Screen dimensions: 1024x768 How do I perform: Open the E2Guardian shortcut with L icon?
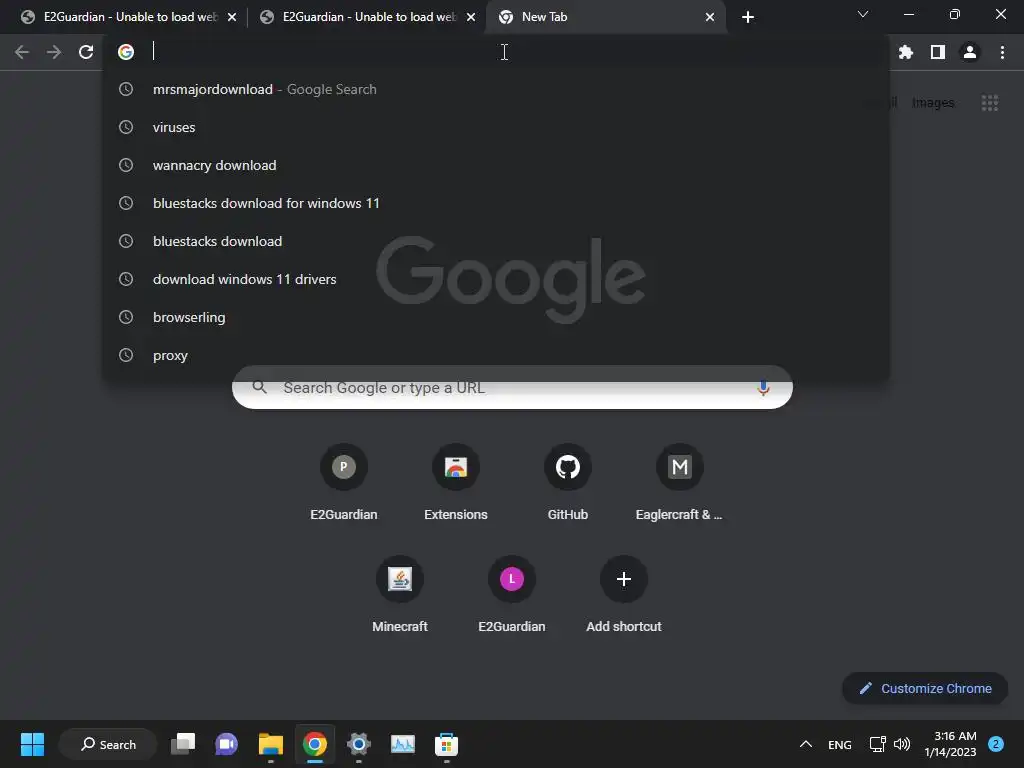pyautogui.click(x=511, y=596)
